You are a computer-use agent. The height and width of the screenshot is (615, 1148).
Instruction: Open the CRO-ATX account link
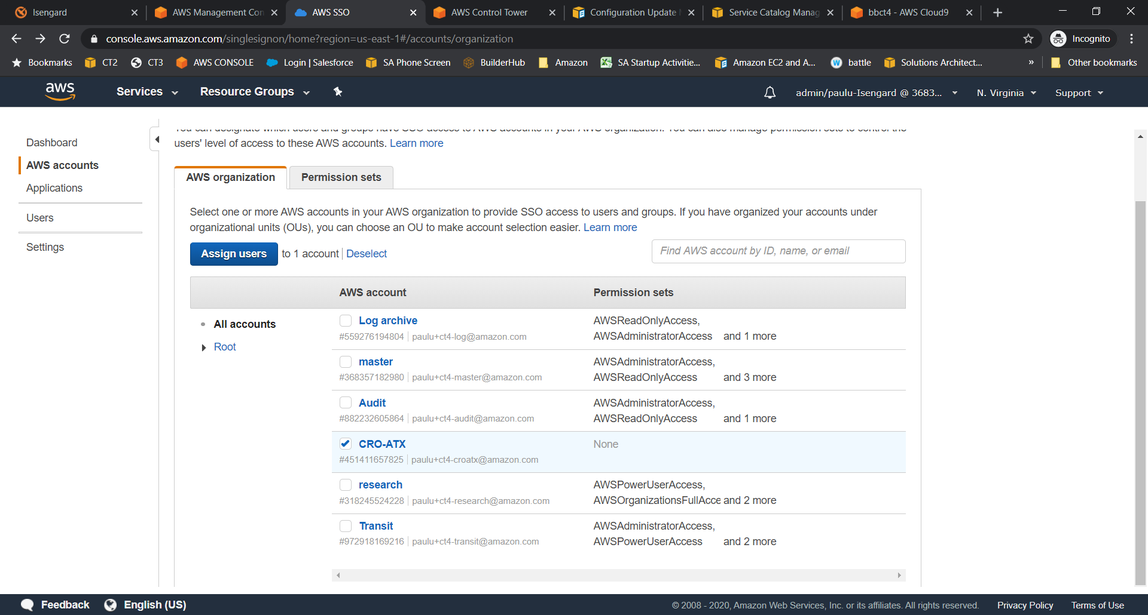(x=382, y=444)
